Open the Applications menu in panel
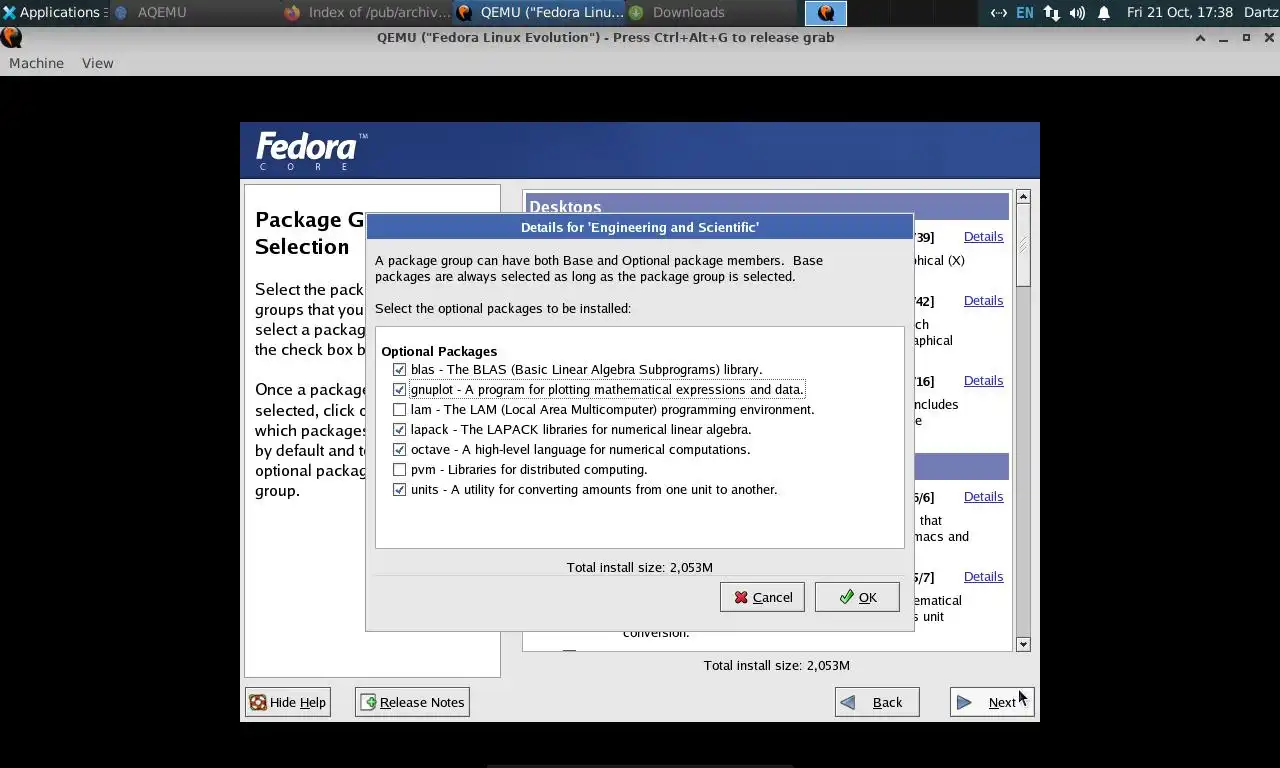 pyautogui.click(x=54, y=12)
